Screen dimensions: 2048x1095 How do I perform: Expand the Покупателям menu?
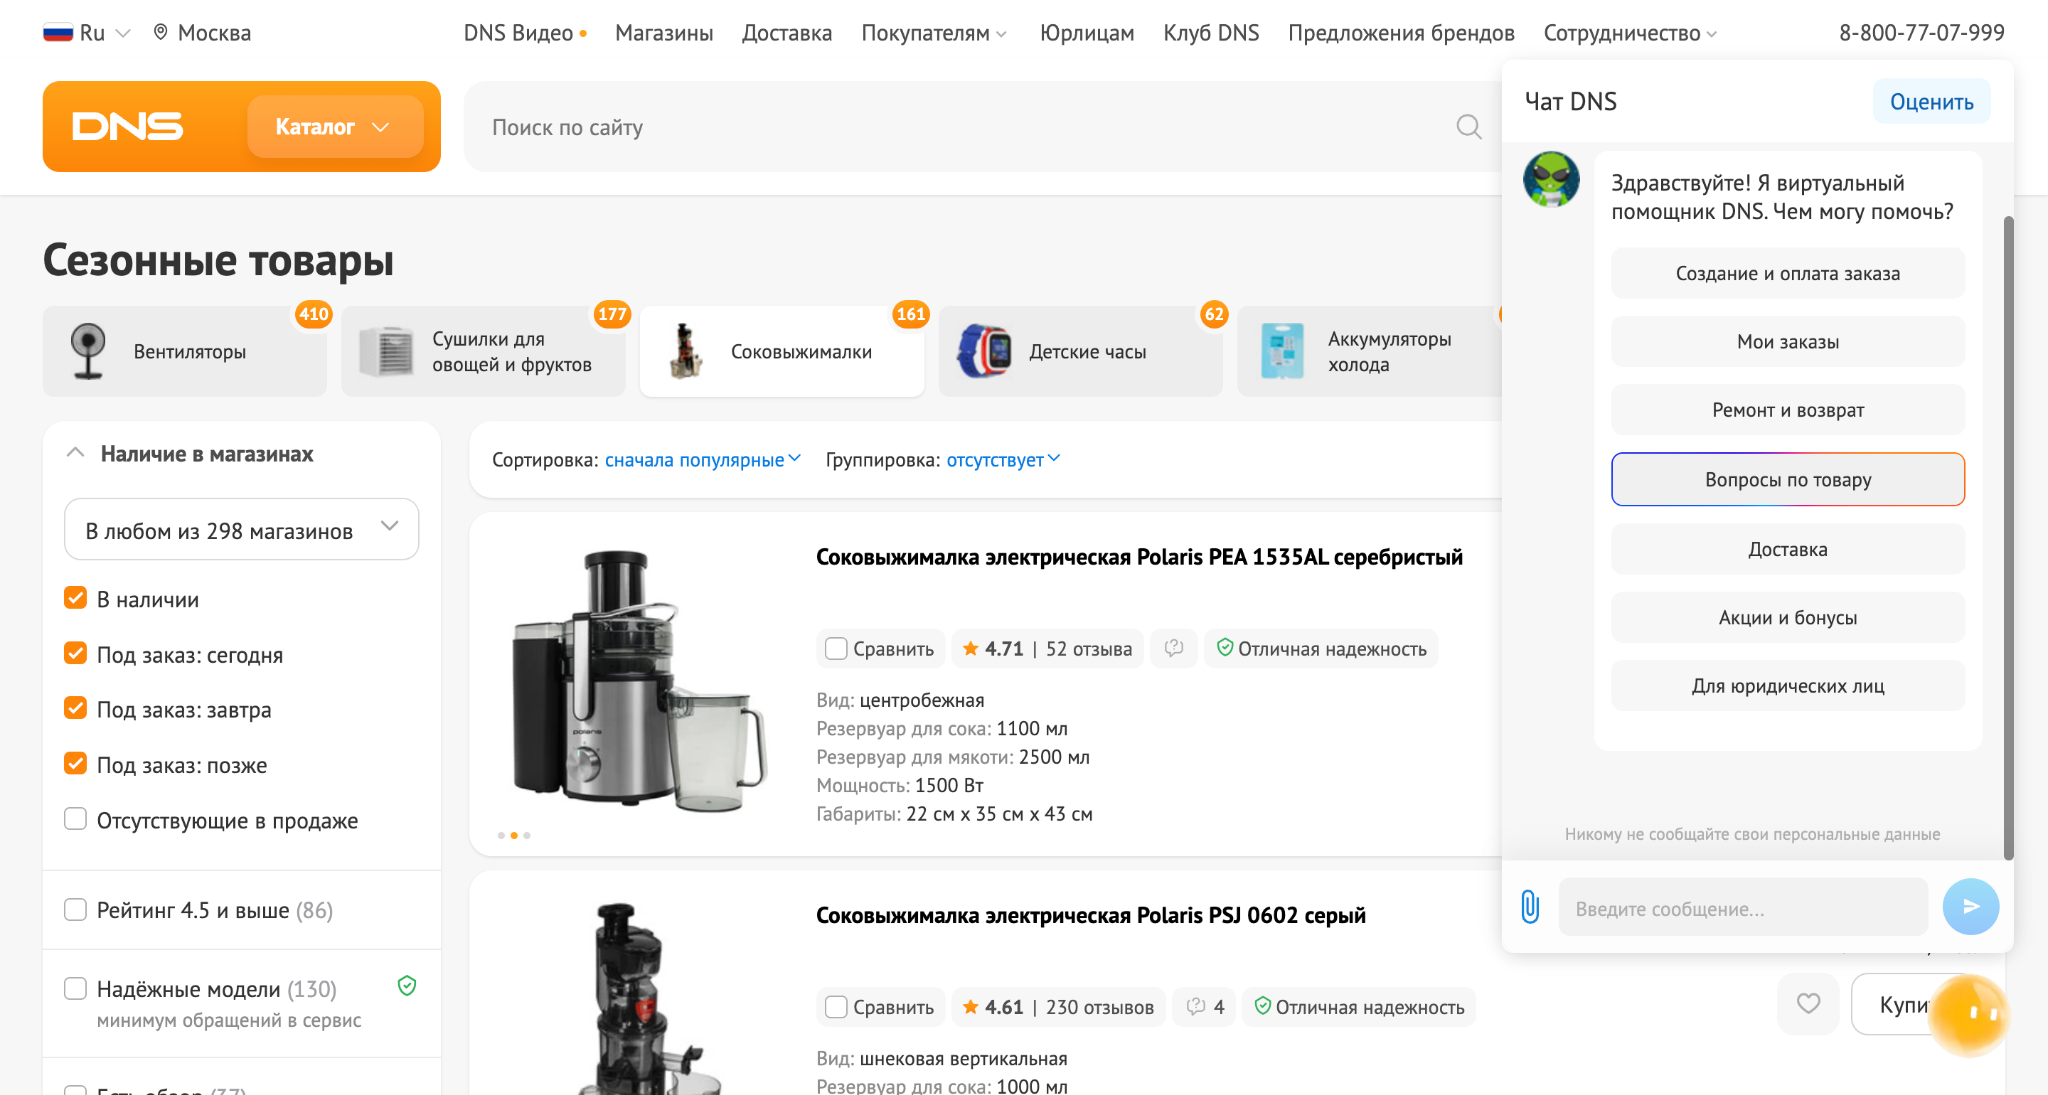pyautogui.click(x=934, y=33)
